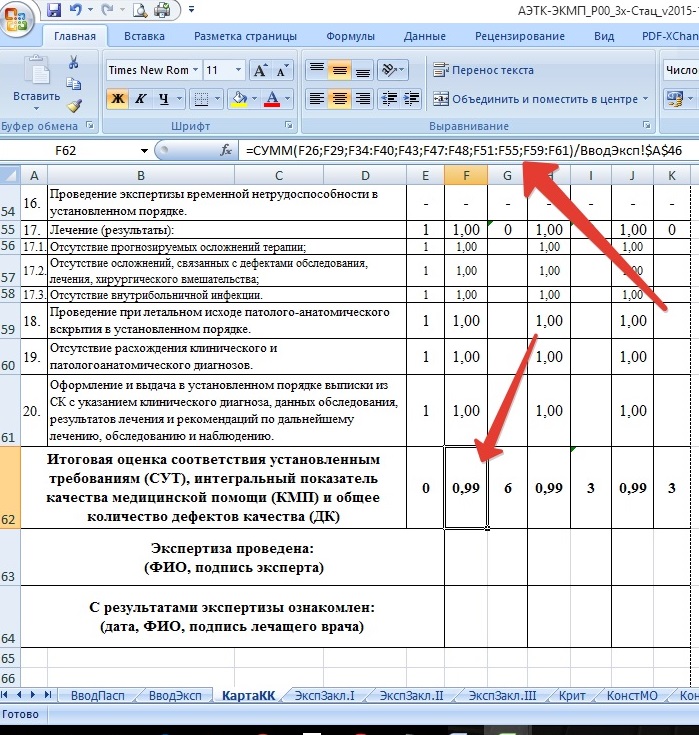Toggle underline Ч formatting
The height and width of the screenshot is (735, 699).
[x=163, y=99]
